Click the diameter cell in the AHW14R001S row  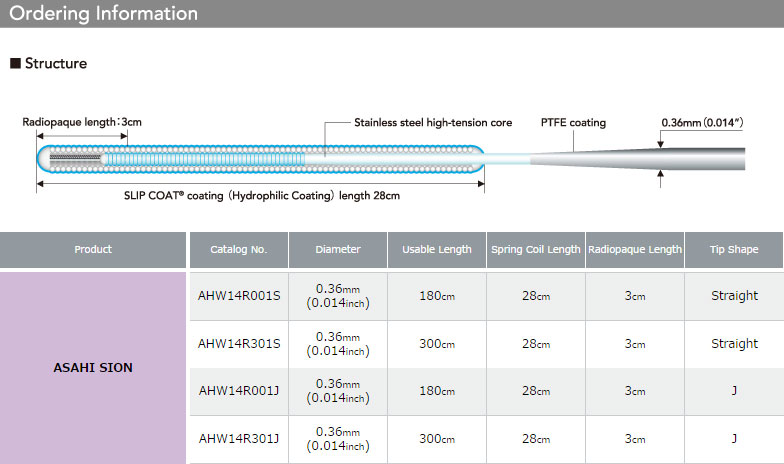[x=338, y=296]
